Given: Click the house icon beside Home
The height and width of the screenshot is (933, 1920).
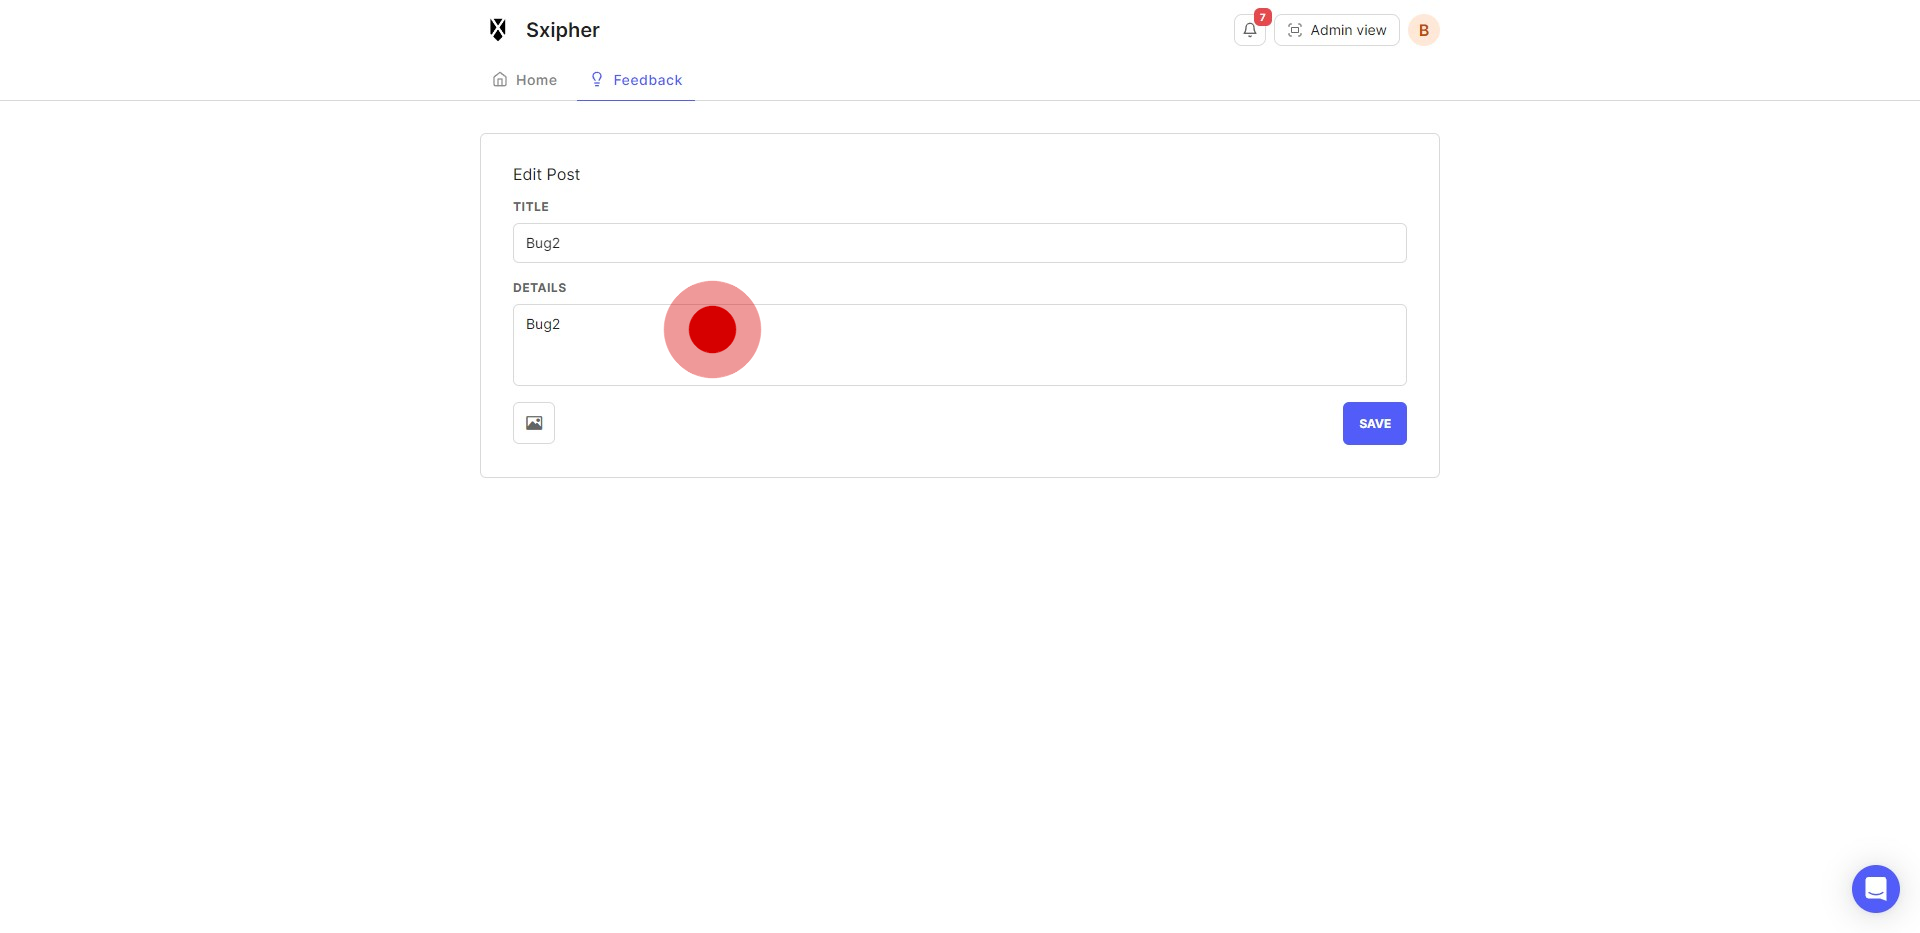Looking at the screenshot, I should pyautogui.click(x=500, y=80).
